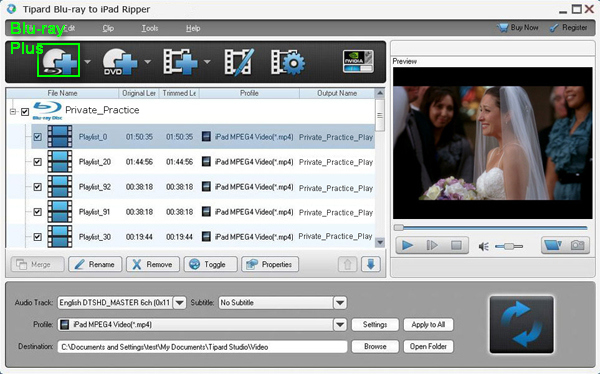Click the video preview image
This screenshot has width=600, height=374.
tap(492, 143)
